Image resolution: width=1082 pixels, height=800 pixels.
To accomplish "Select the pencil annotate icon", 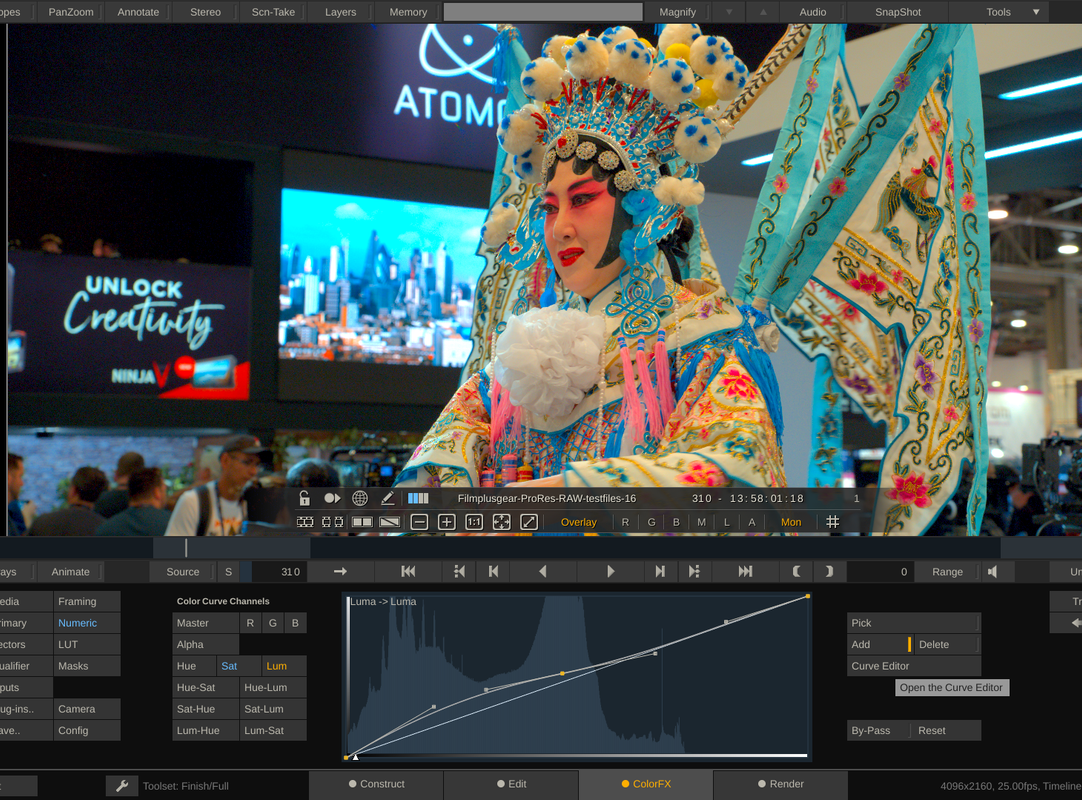I will tap(388, 498).
